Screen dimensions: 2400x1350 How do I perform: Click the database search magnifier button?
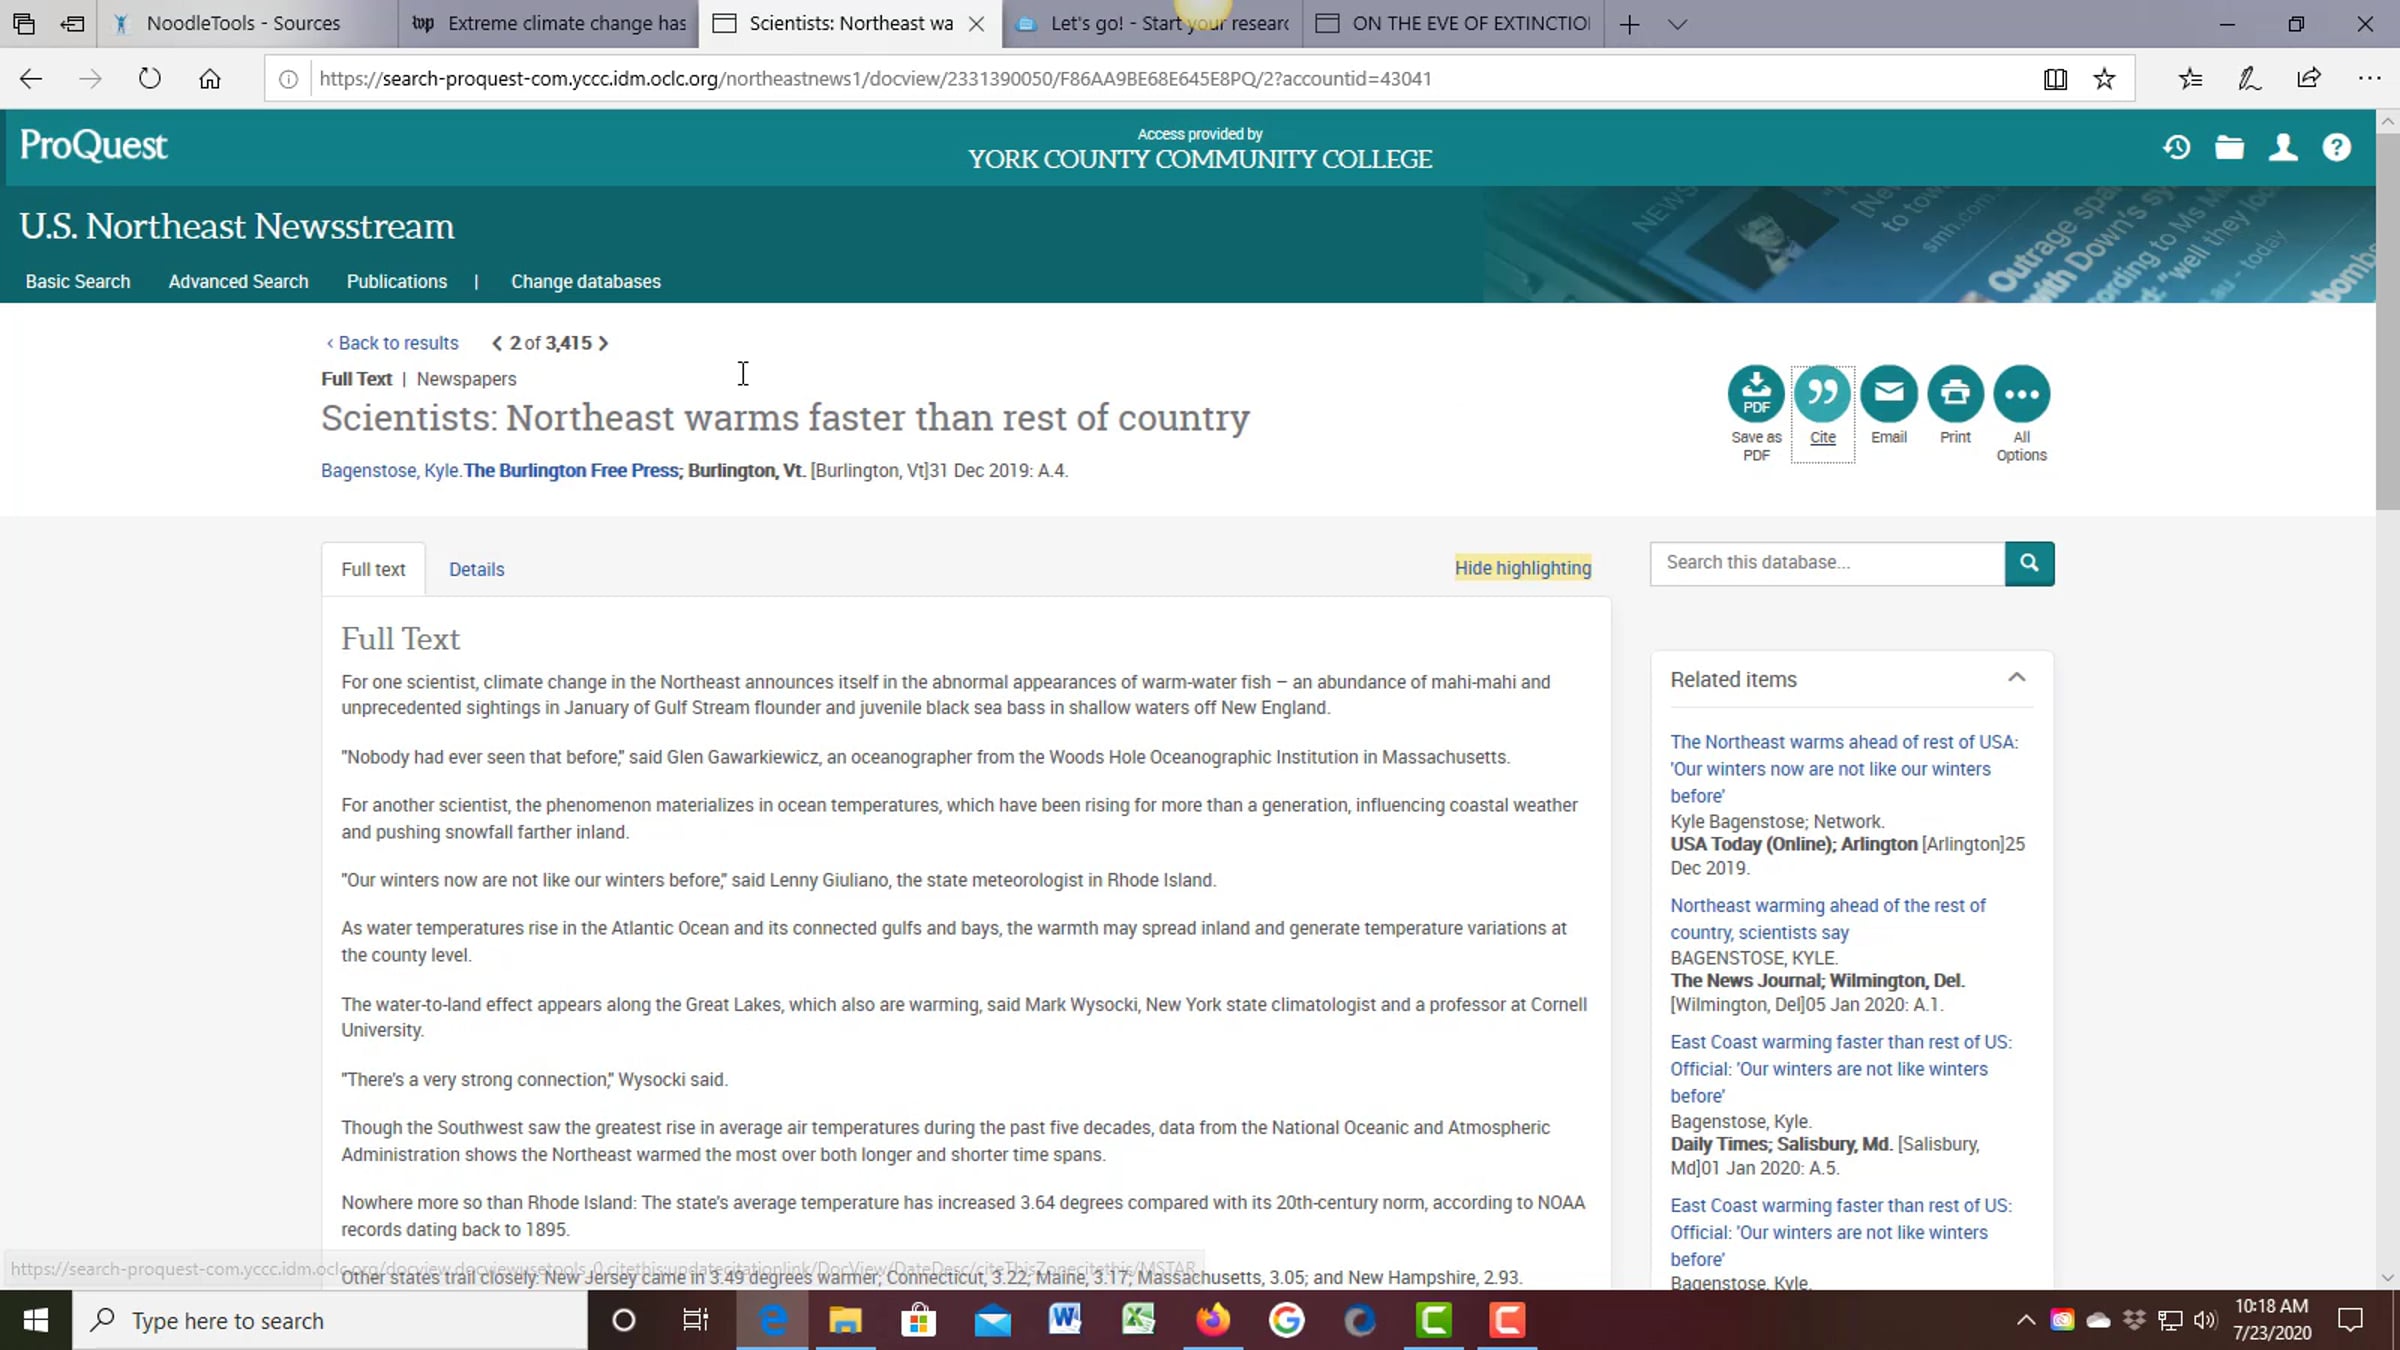click(x=2029, y=563)
